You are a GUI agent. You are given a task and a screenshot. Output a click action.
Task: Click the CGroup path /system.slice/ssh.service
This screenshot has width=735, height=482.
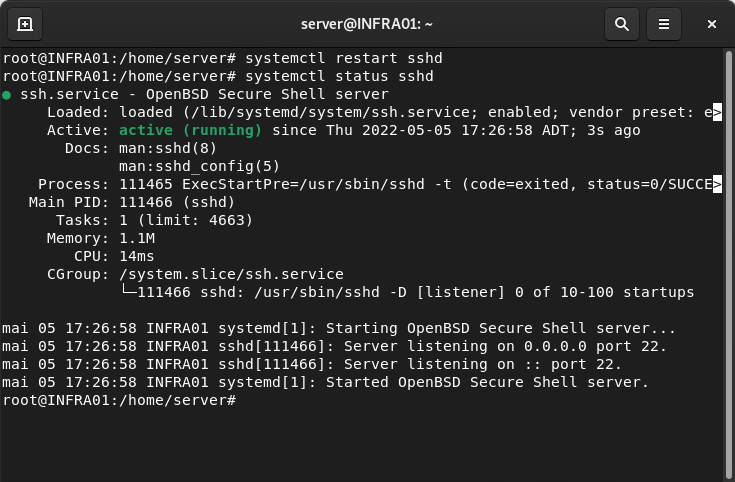tap(231, 274)
